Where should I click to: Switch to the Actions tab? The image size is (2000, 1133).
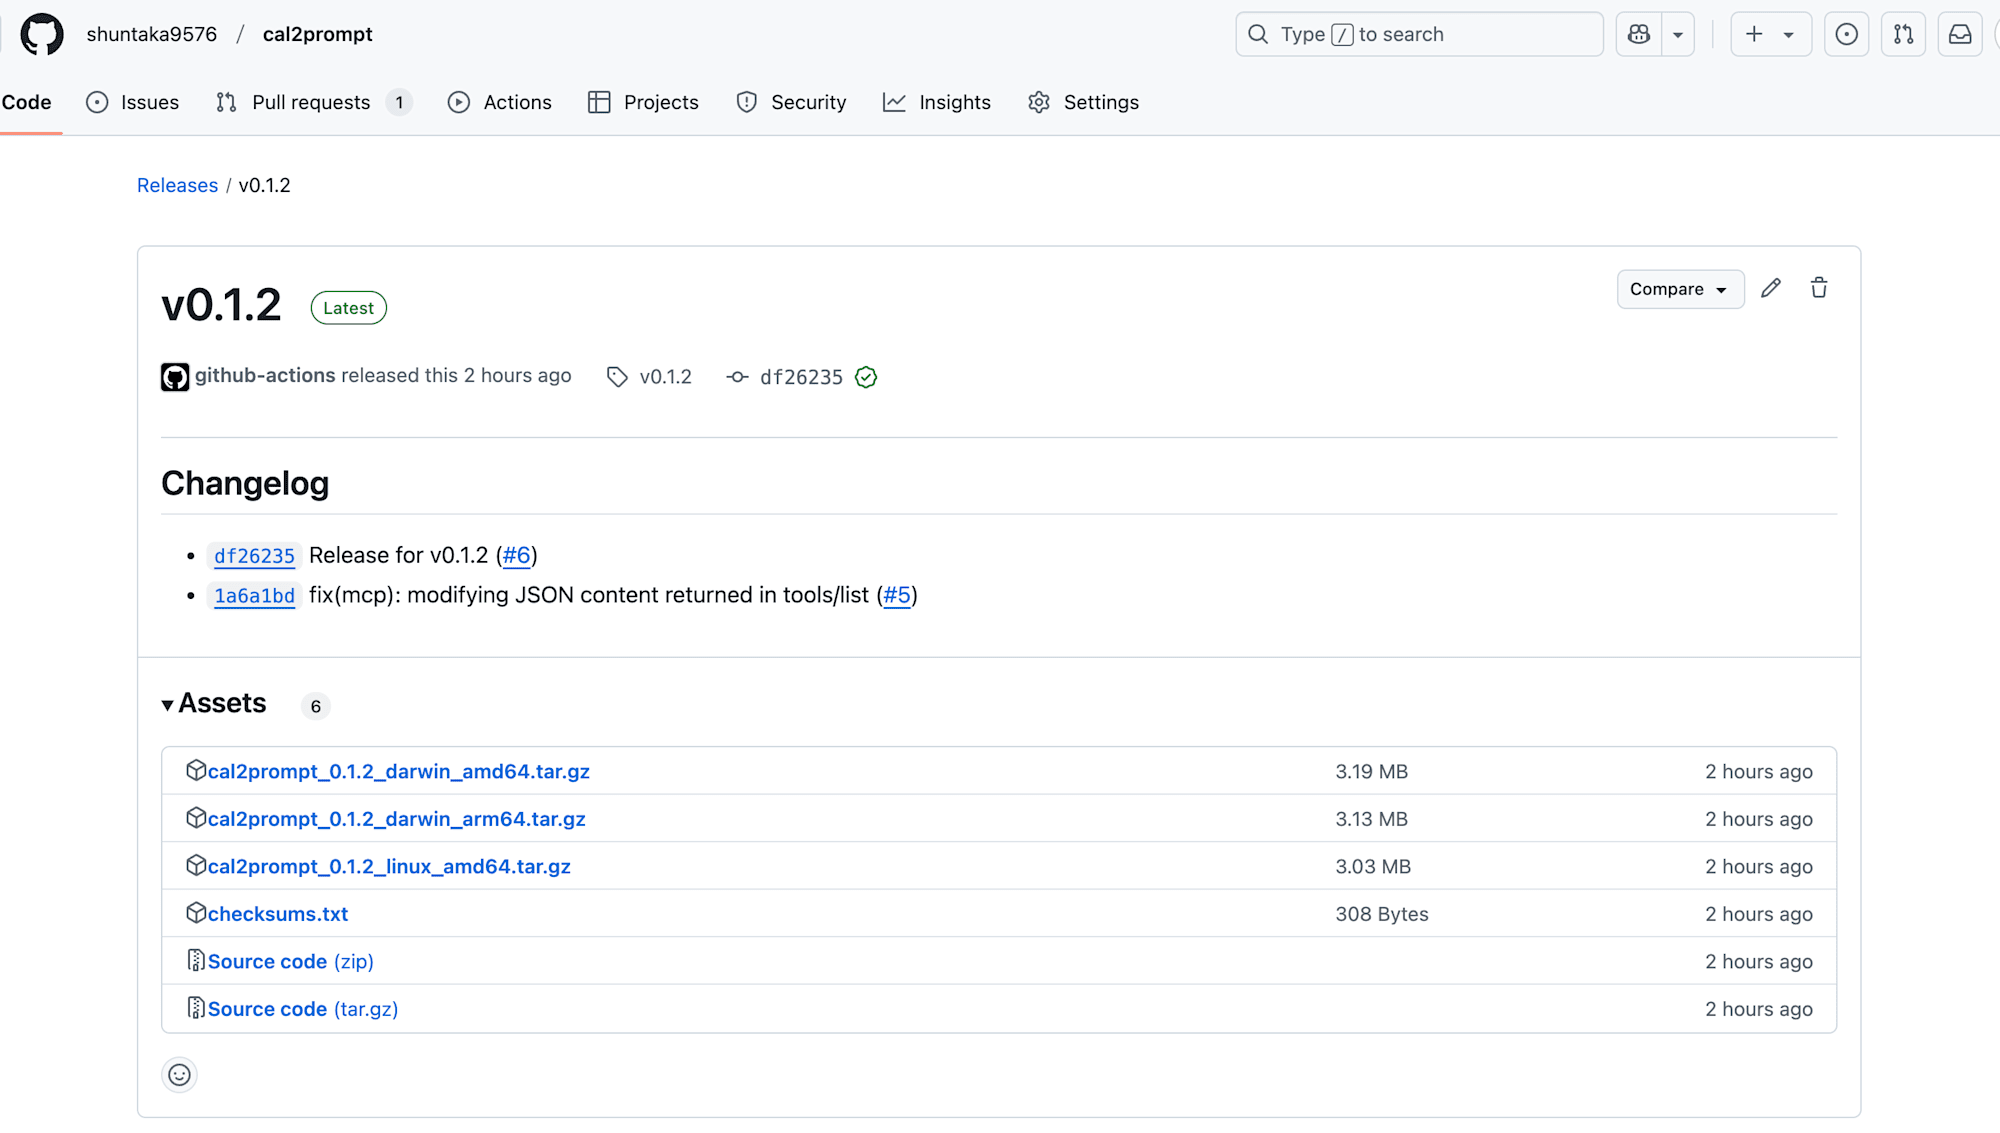point(500,102)
